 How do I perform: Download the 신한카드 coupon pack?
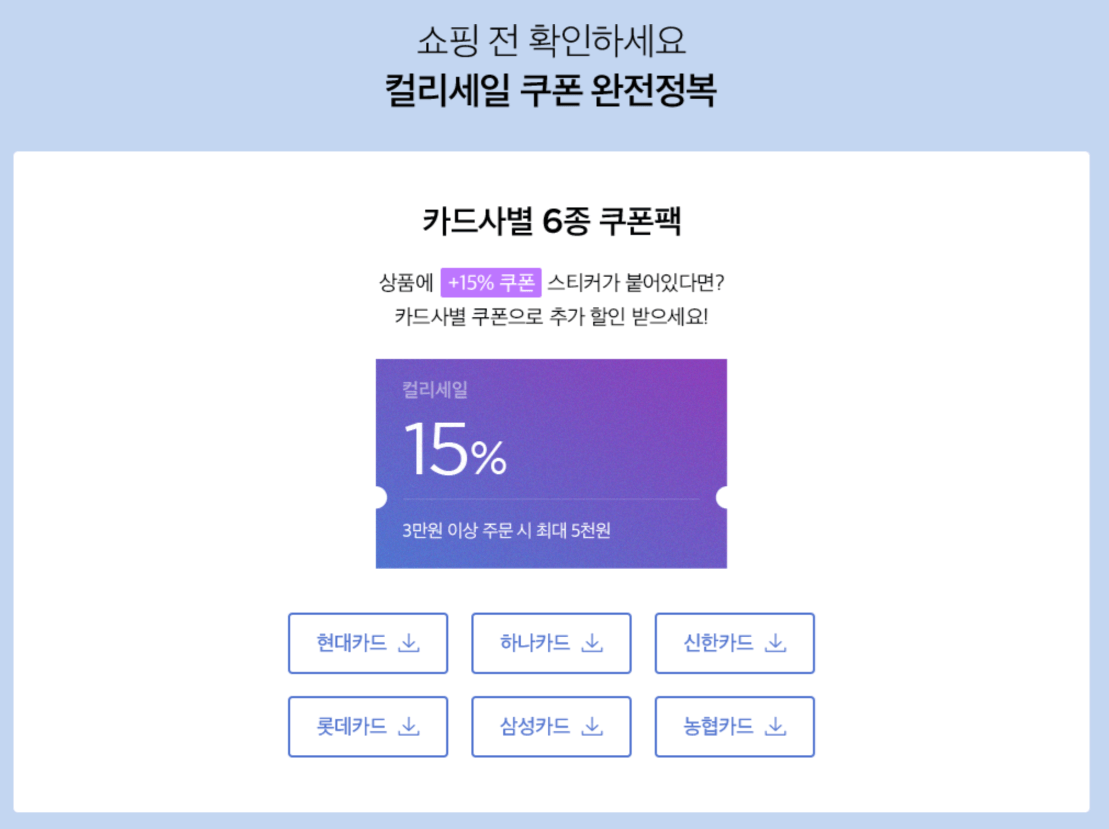point(735,643)
